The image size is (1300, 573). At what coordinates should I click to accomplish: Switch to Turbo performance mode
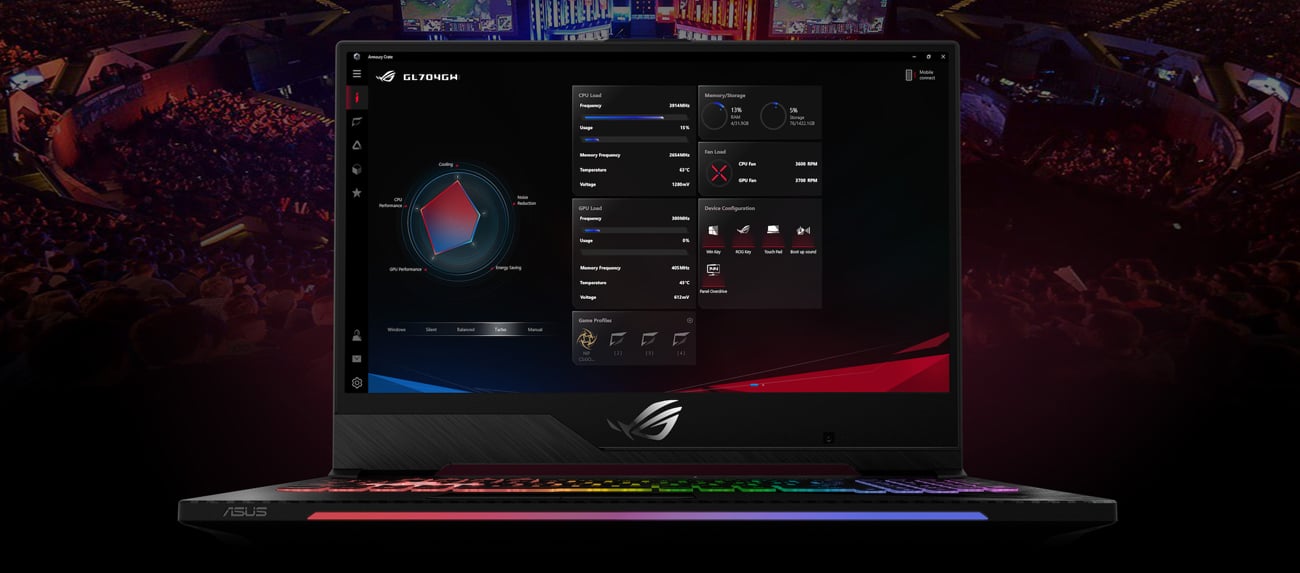[x=500, y=329]
